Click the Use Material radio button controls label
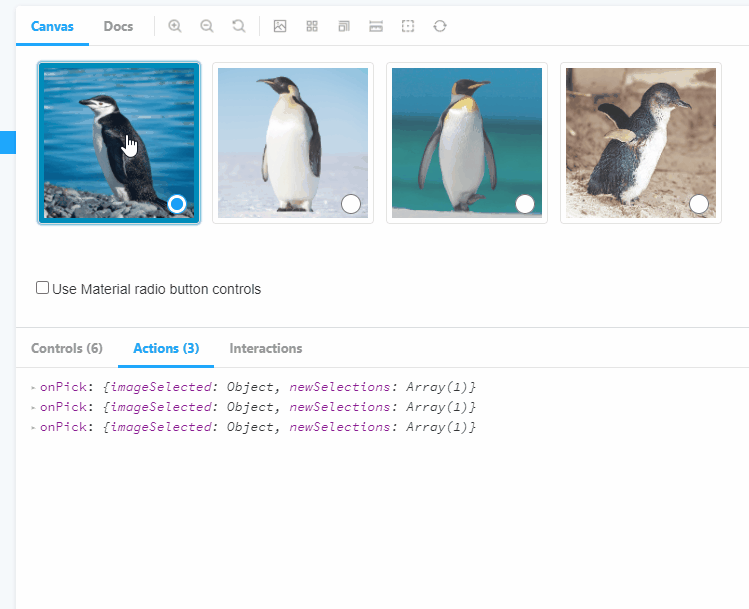Screen dimensions: 749x609 [x=157, y=289]
